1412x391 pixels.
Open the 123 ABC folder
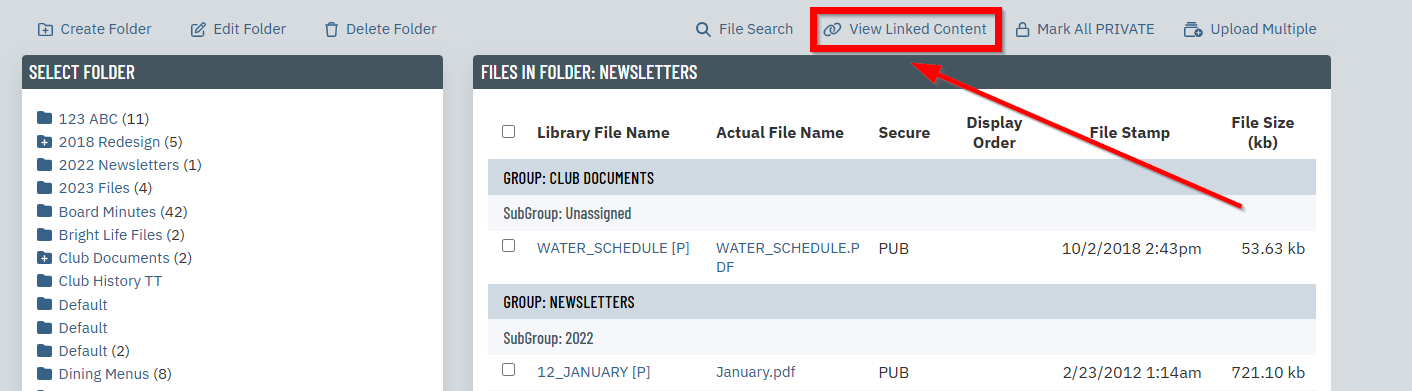tap(89, 119)
